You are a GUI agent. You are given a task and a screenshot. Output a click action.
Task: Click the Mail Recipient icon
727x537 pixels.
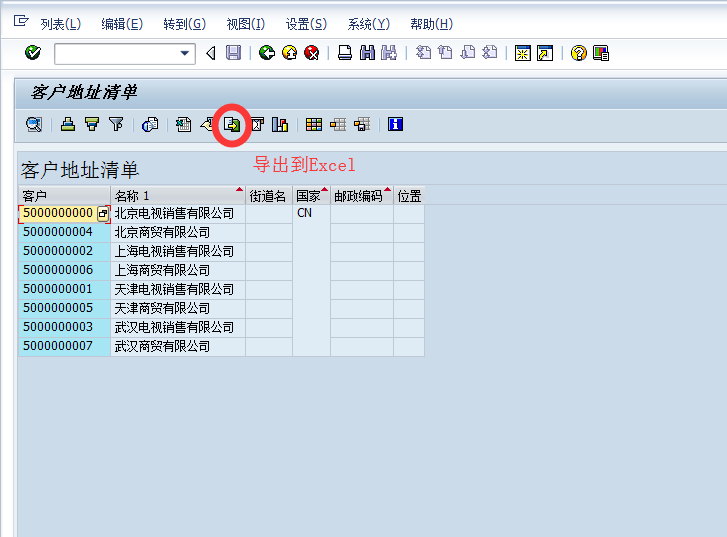pos(257,124)
